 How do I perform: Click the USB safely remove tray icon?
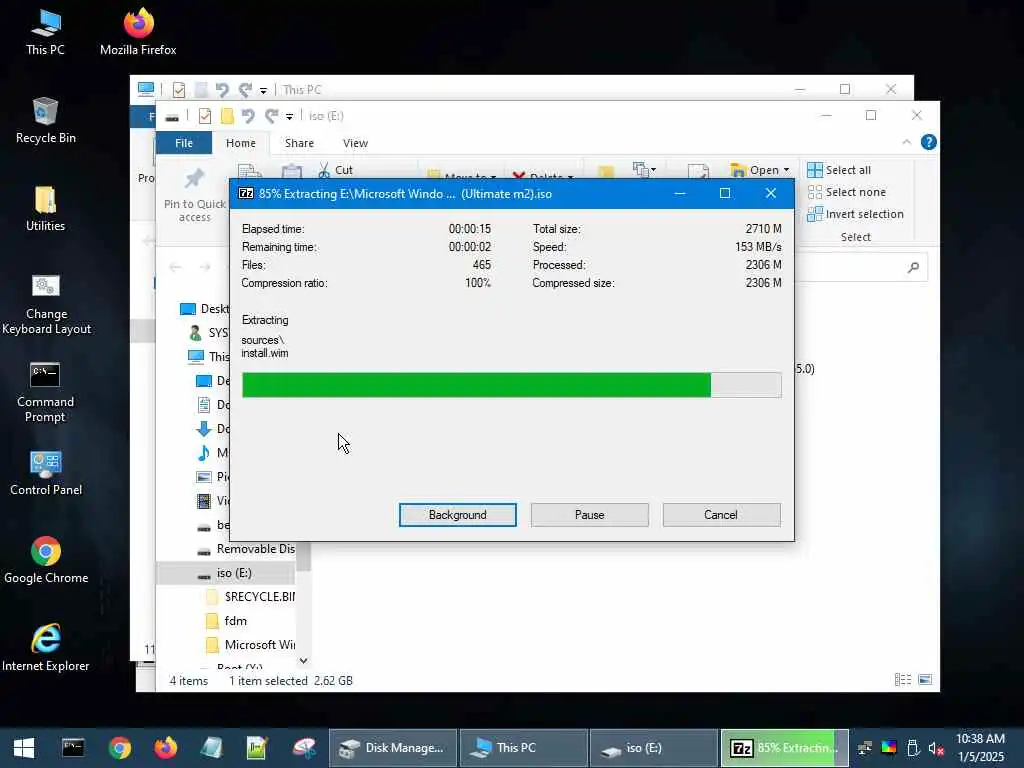coord(913,748)
